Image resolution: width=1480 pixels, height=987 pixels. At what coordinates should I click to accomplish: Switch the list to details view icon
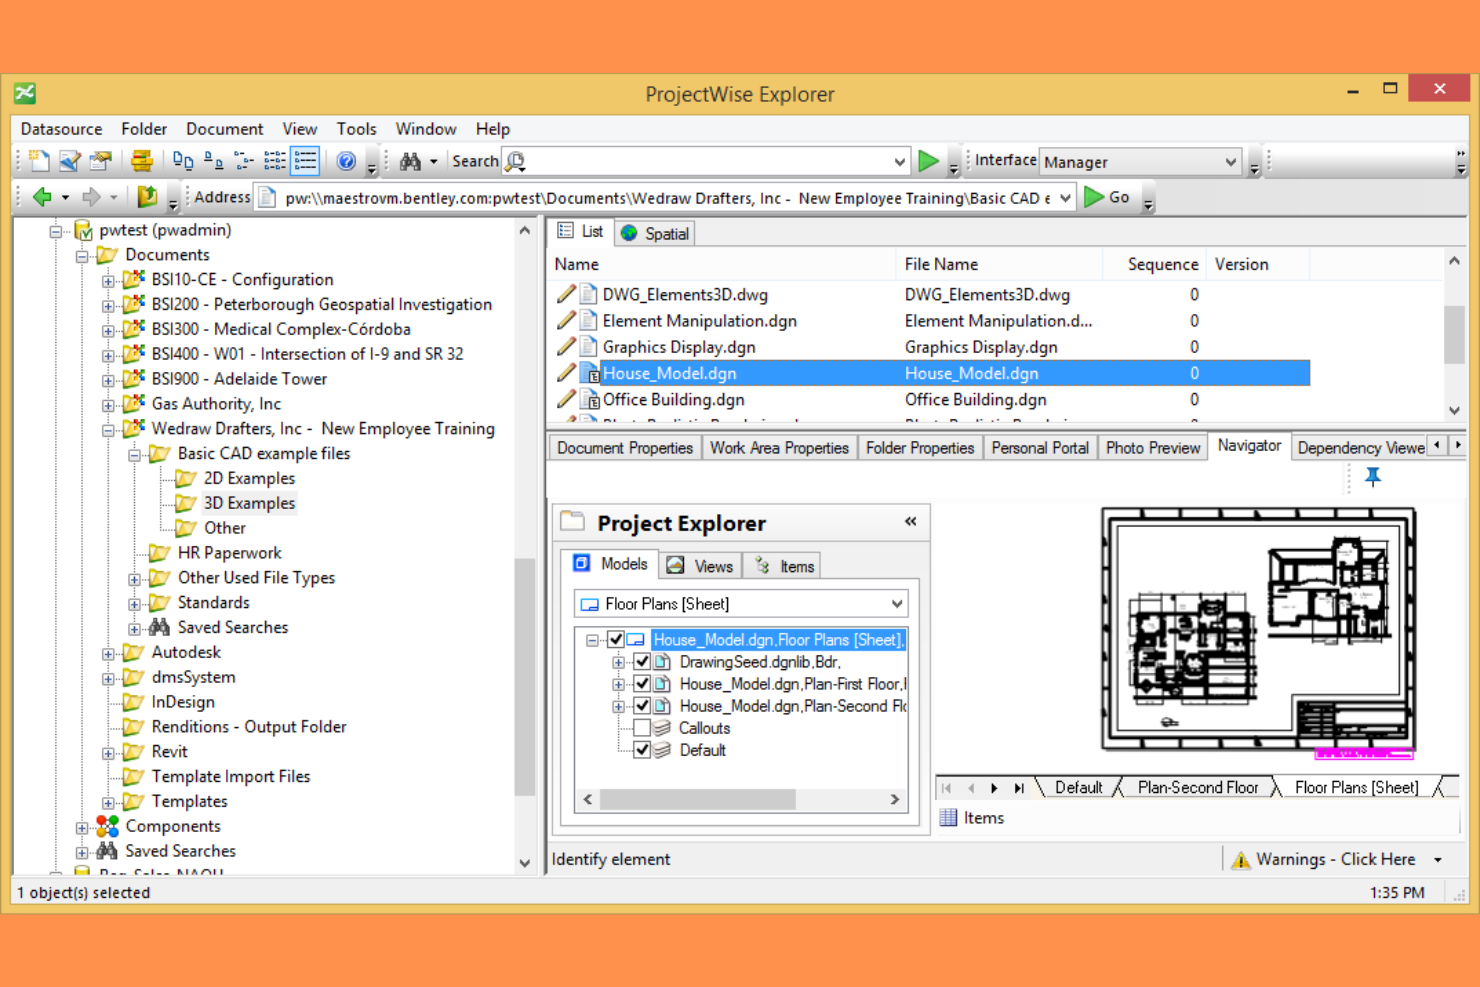[306, 160]
